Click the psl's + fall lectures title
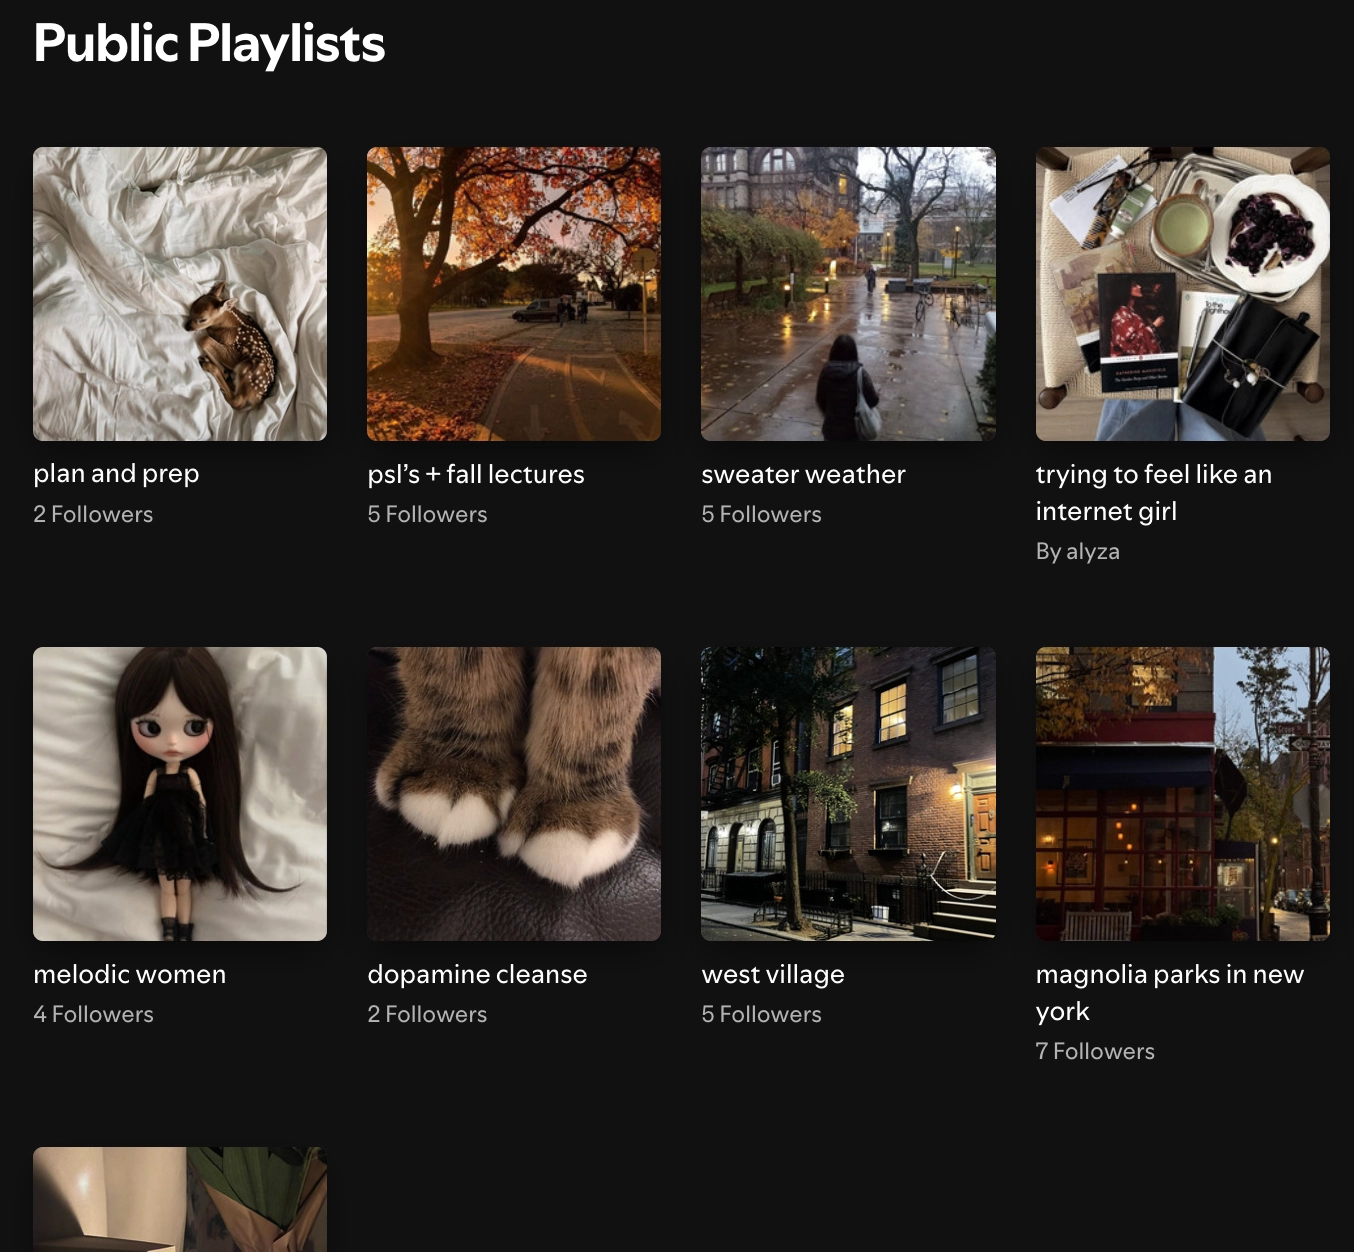Screen dimensions: 1354x1252 point(476,474)
